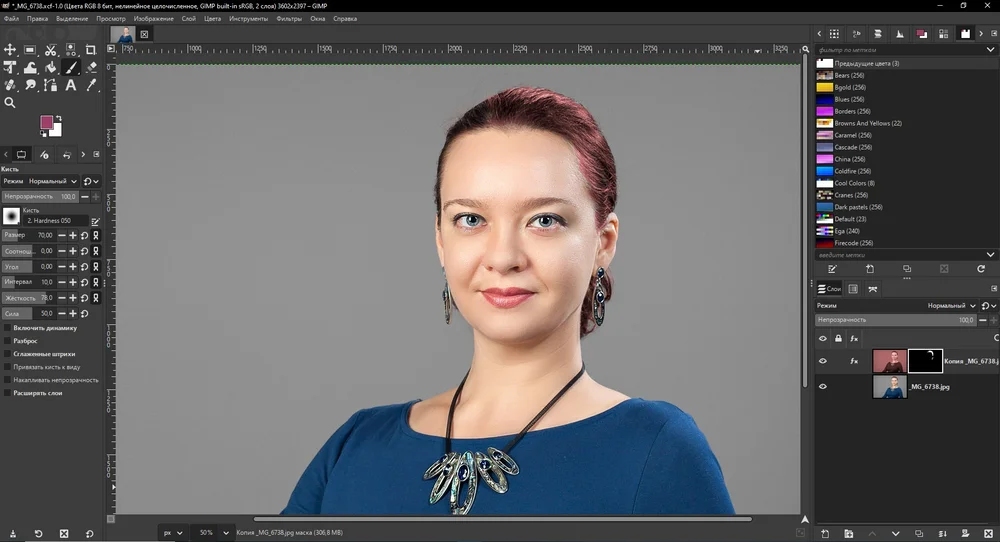1000x542 pixels.
Task: Enable Включить динамику checkbox
Action: click(8, 328)
